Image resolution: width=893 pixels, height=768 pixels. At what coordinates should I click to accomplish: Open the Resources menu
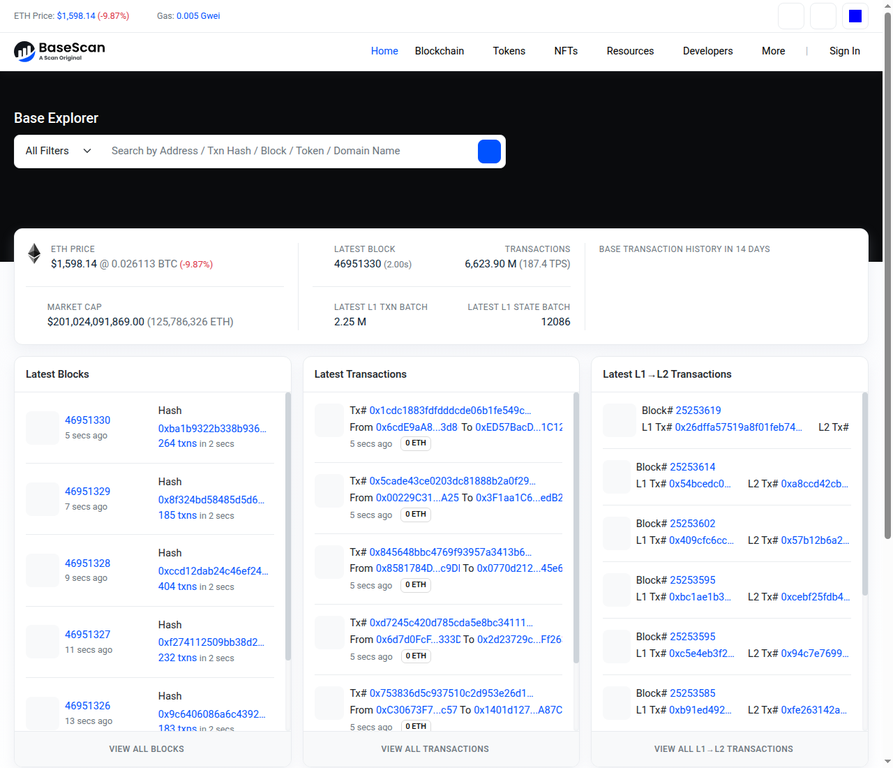tap(630, 51)
